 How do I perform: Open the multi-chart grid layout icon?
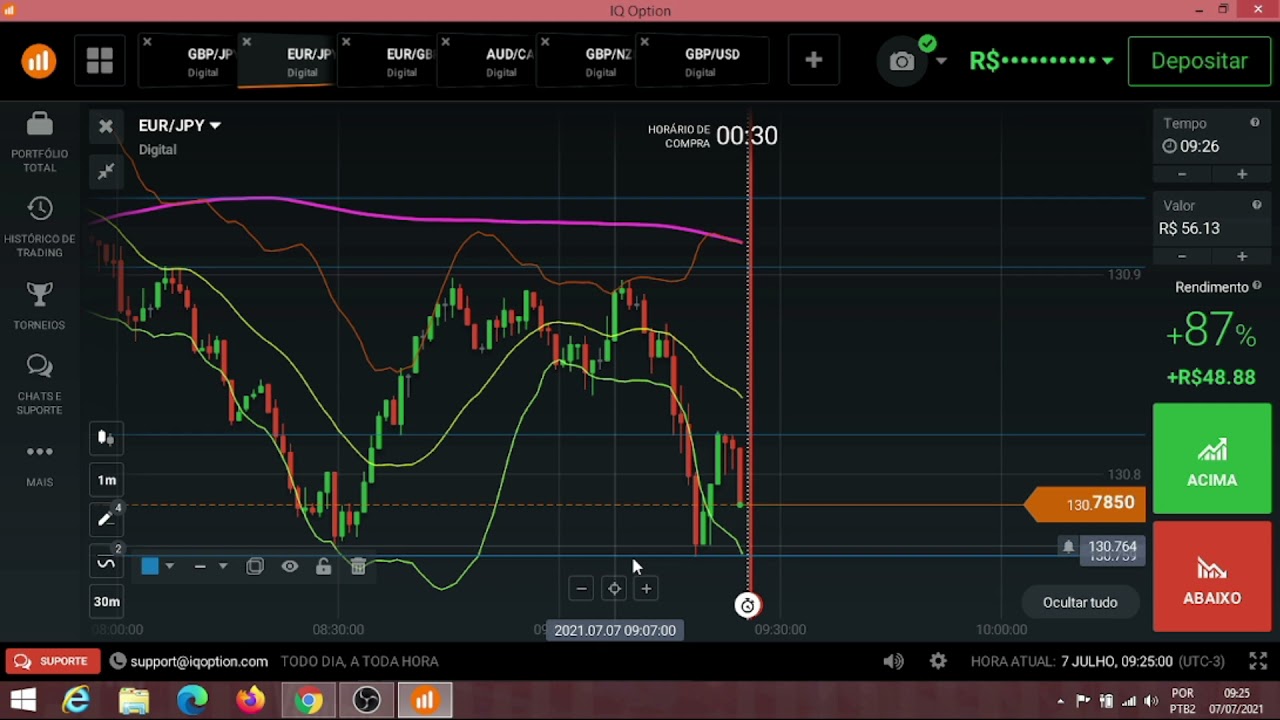(99, 61)
